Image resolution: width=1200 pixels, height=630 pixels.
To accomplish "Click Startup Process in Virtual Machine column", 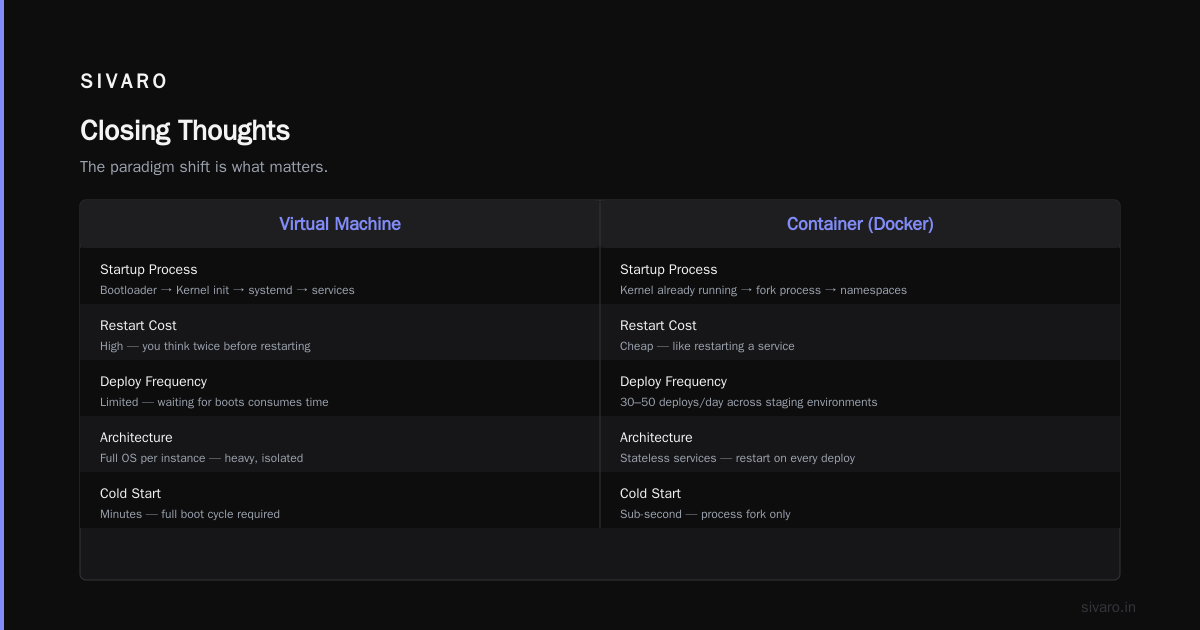I will [149, 269].
